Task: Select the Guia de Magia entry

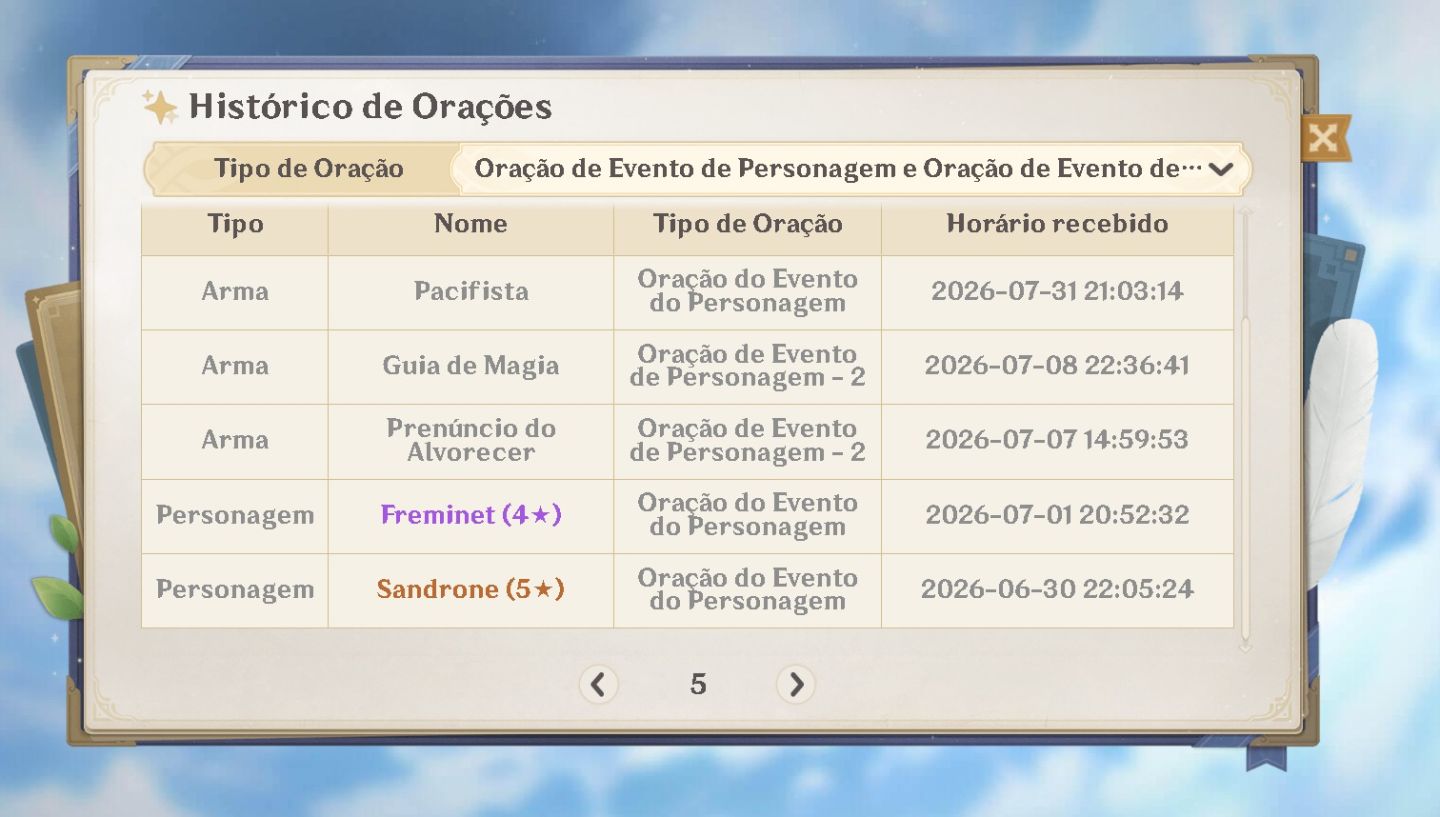Action: [471, 366]
